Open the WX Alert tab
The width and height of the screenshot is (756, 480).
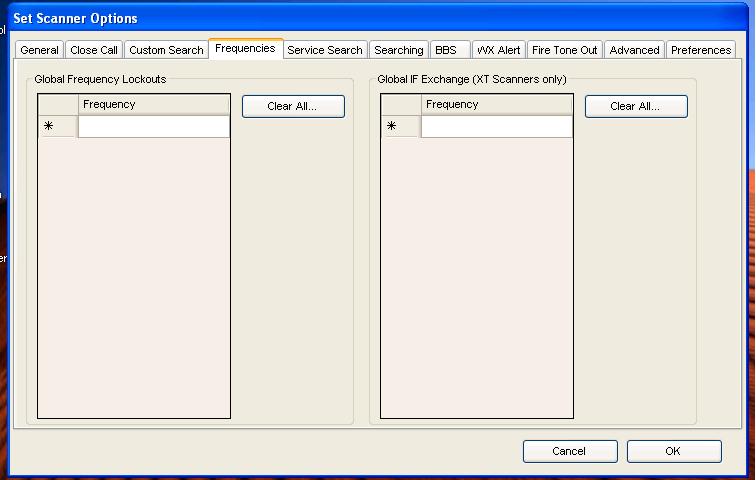[499, 50]
